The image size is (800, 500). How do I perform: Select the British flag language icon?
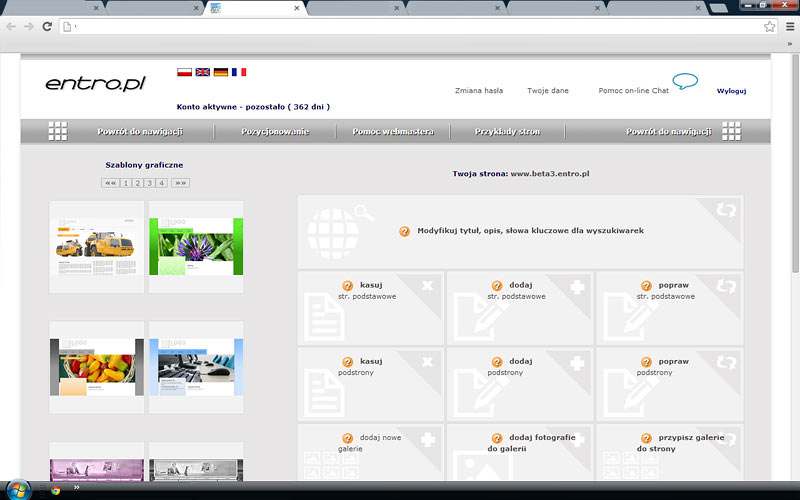[x=202, y=72]
